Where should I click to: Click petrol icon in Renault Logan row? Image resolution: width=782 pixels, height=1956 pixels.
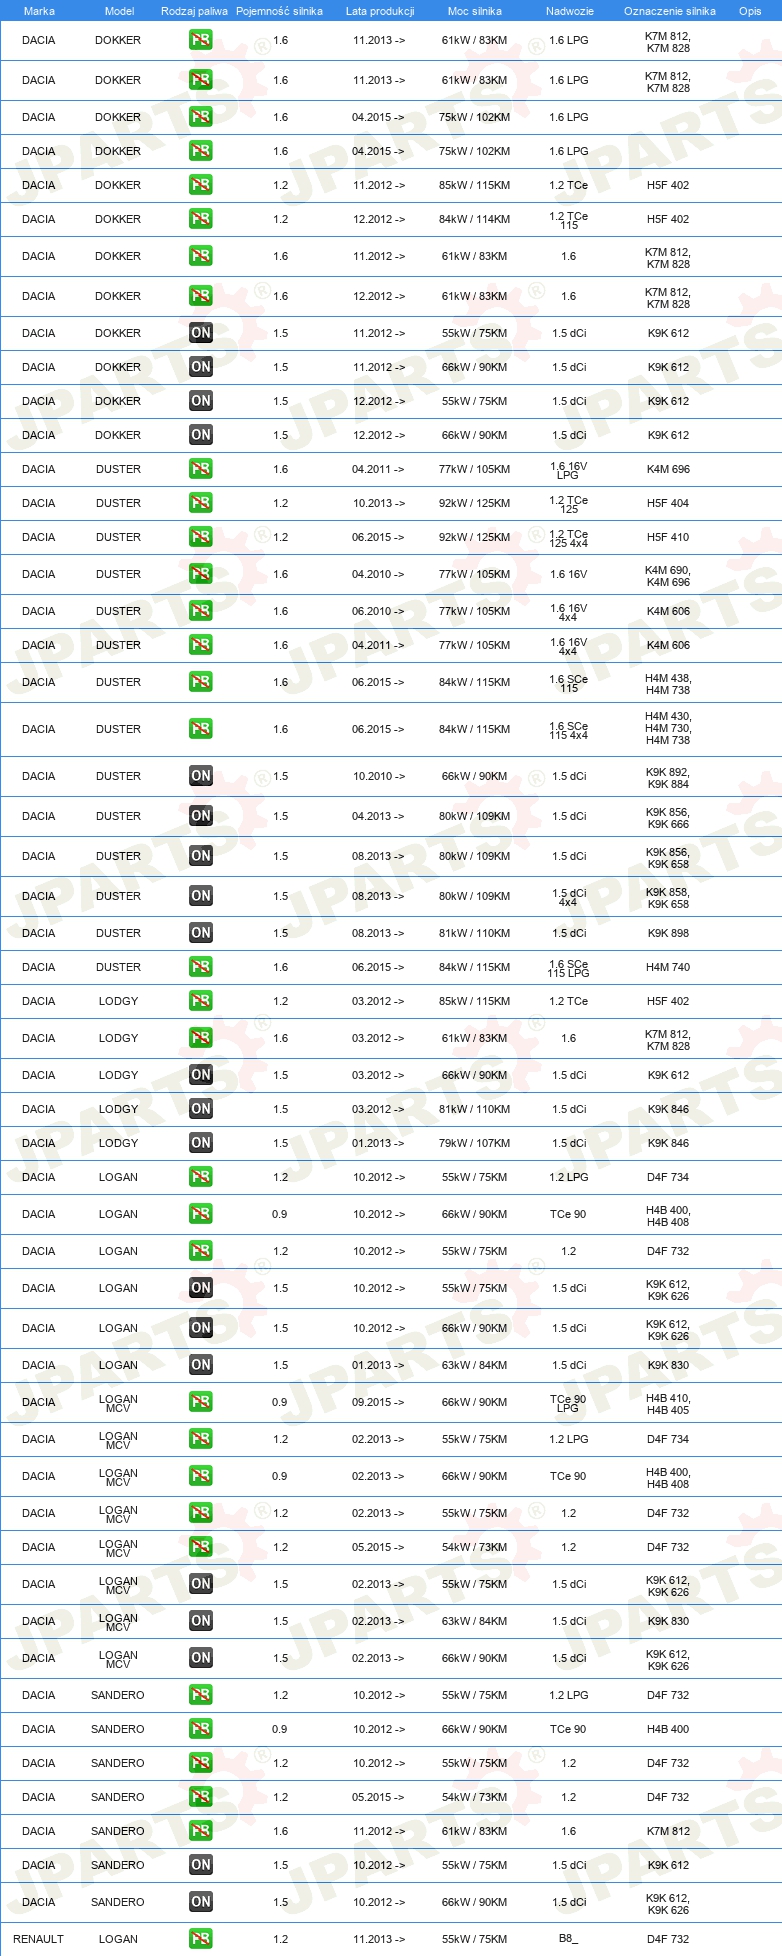click(201, 1939)
